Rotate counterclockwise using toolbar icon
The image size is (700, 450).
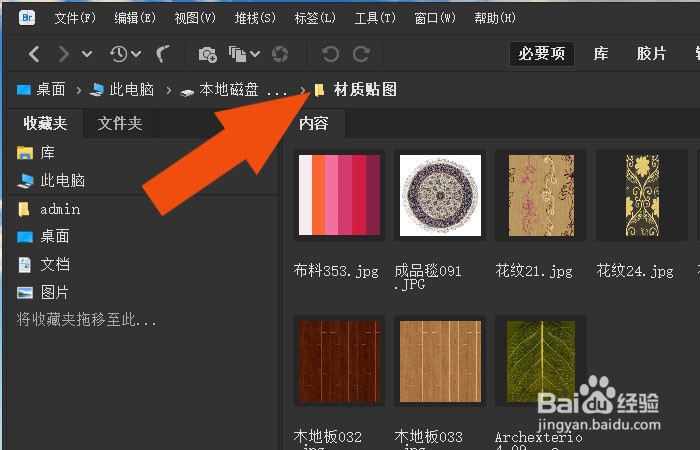pos(330,54)
